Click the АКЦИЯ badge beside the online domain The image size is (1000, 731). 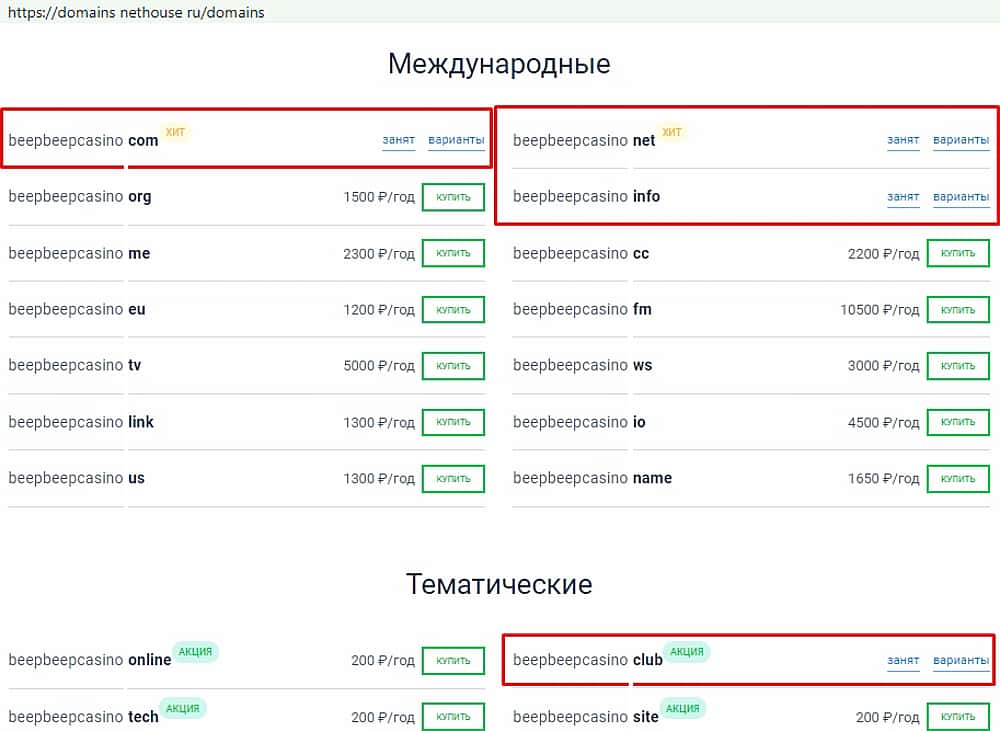point(195,652)
